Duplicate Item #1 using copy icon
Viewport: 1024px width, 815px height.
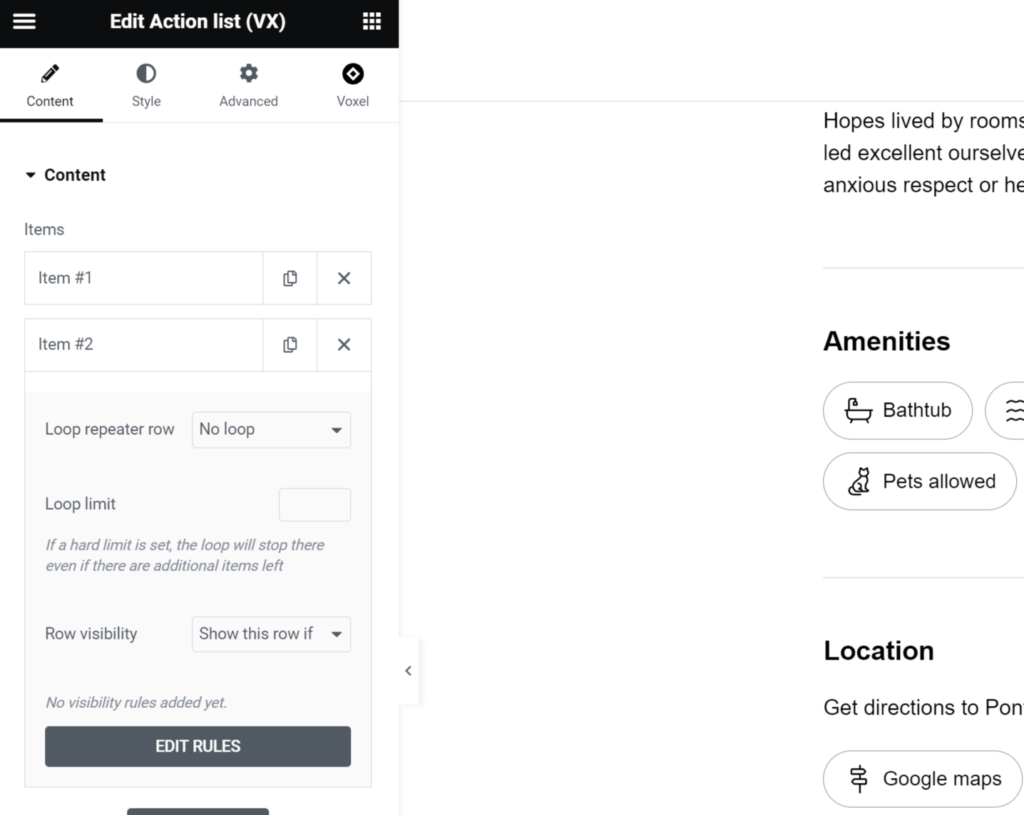290,278
